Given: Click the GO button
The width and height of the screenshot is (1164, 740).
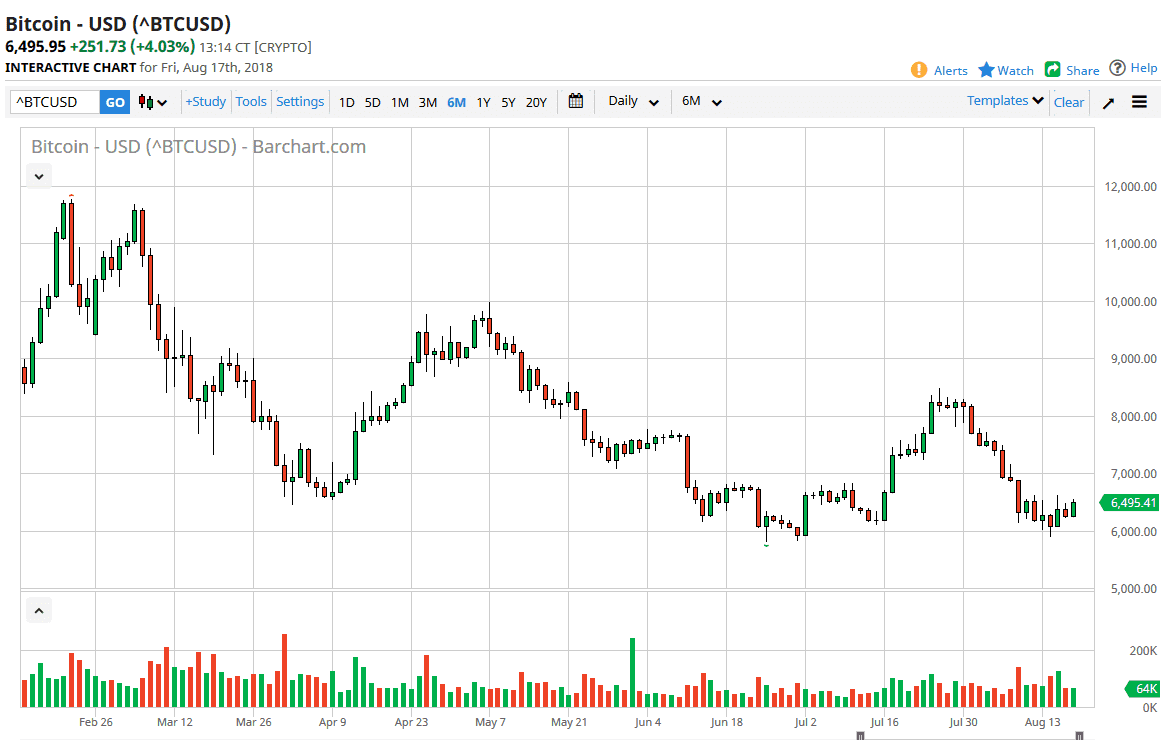Looking at the screenshot, I should tap(113, 102).
